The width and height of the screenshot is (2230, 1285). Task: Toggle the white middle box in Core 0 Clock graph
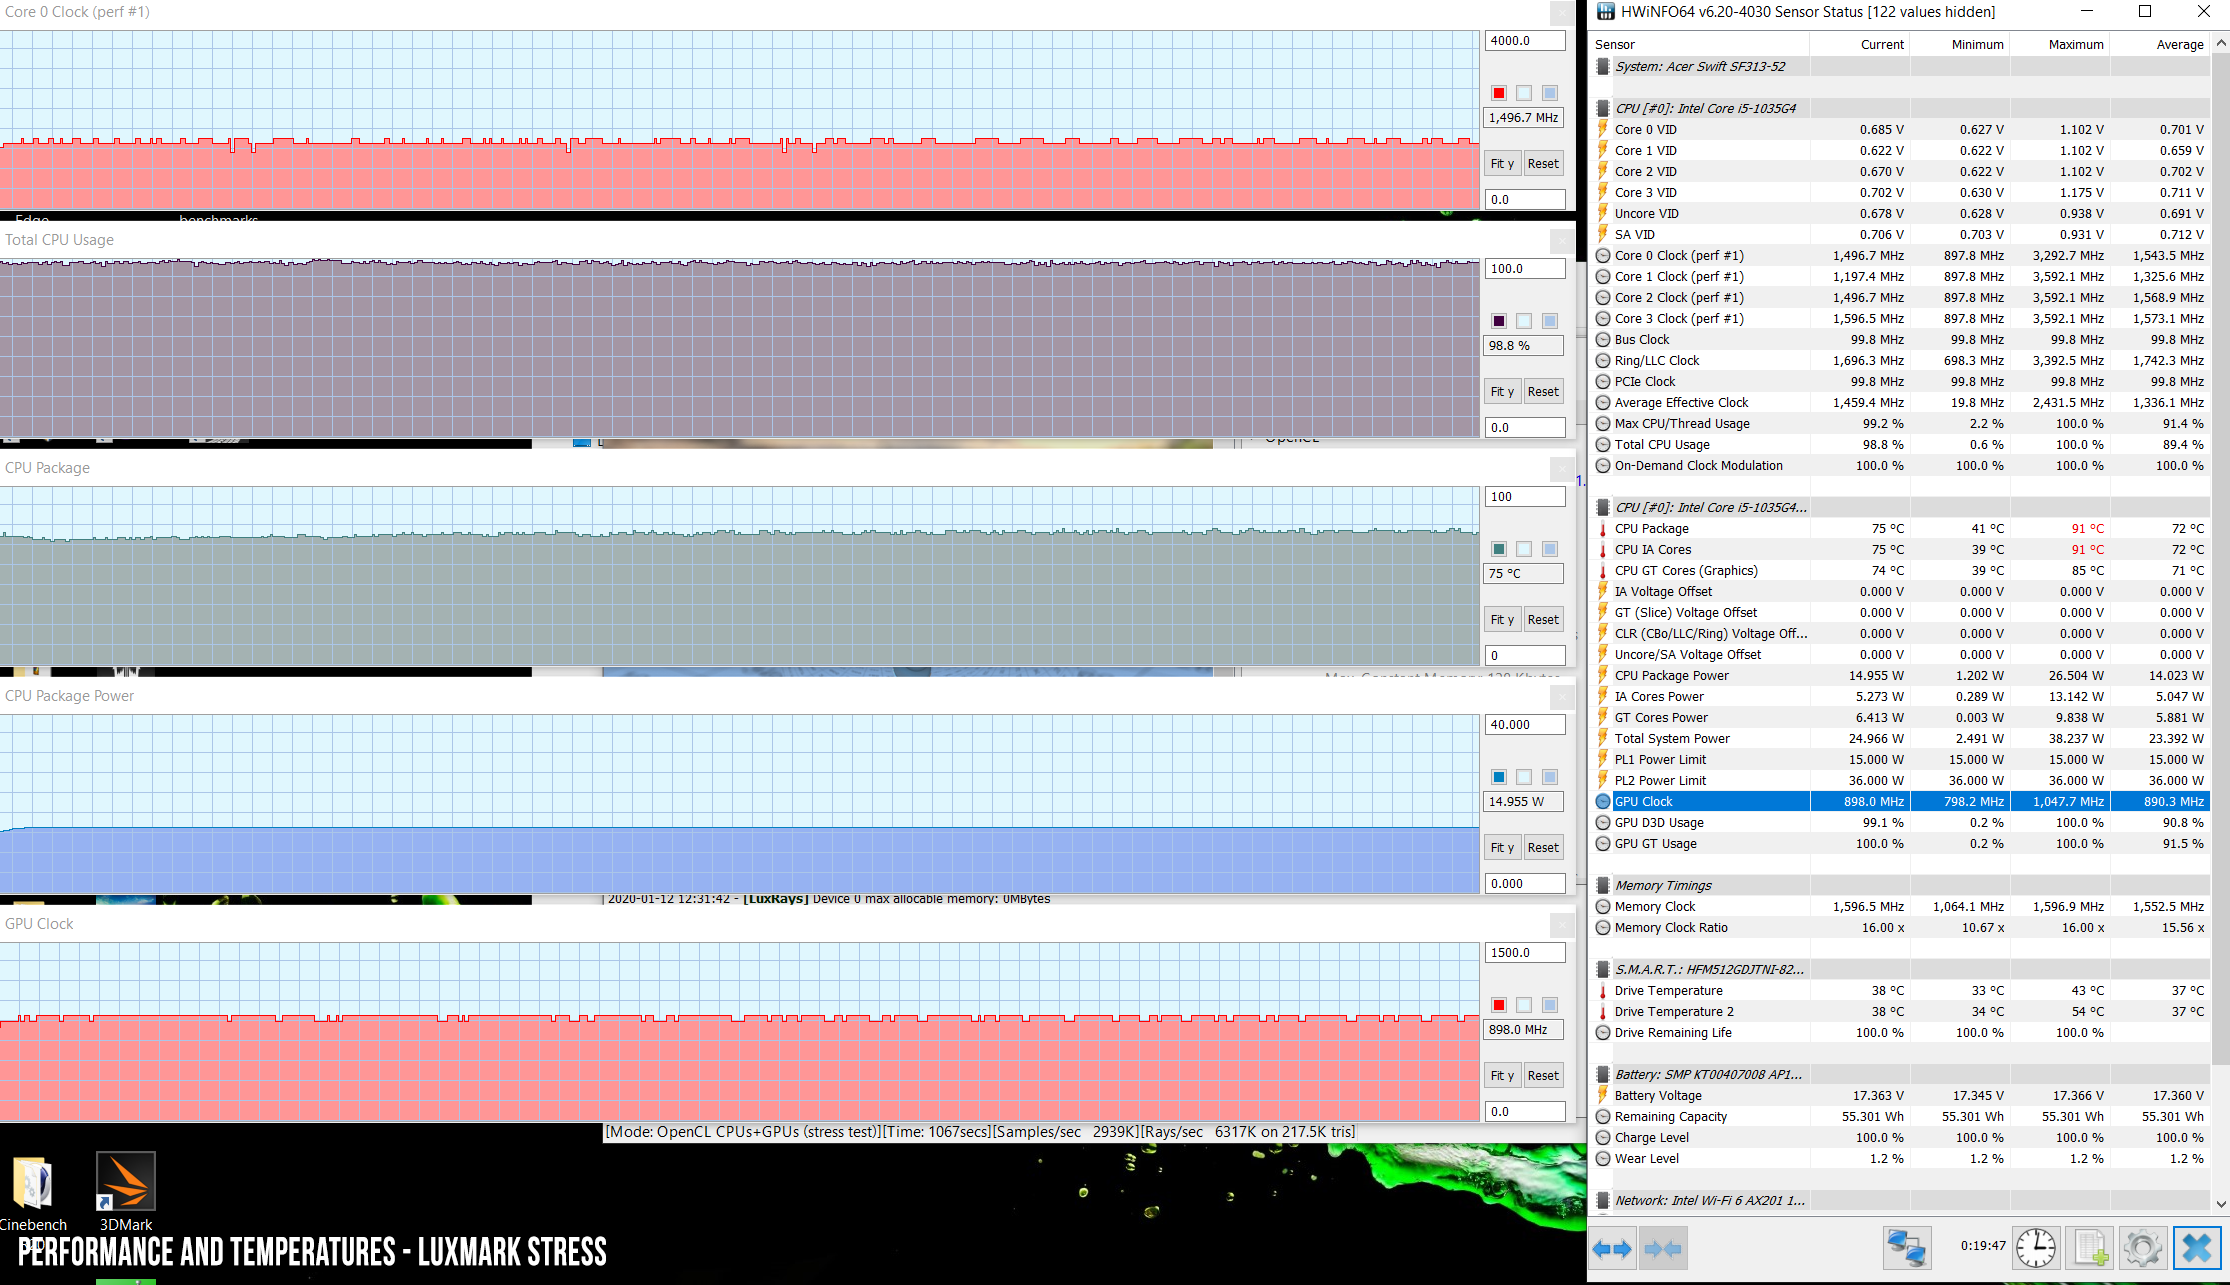(x=1524, y=93)
